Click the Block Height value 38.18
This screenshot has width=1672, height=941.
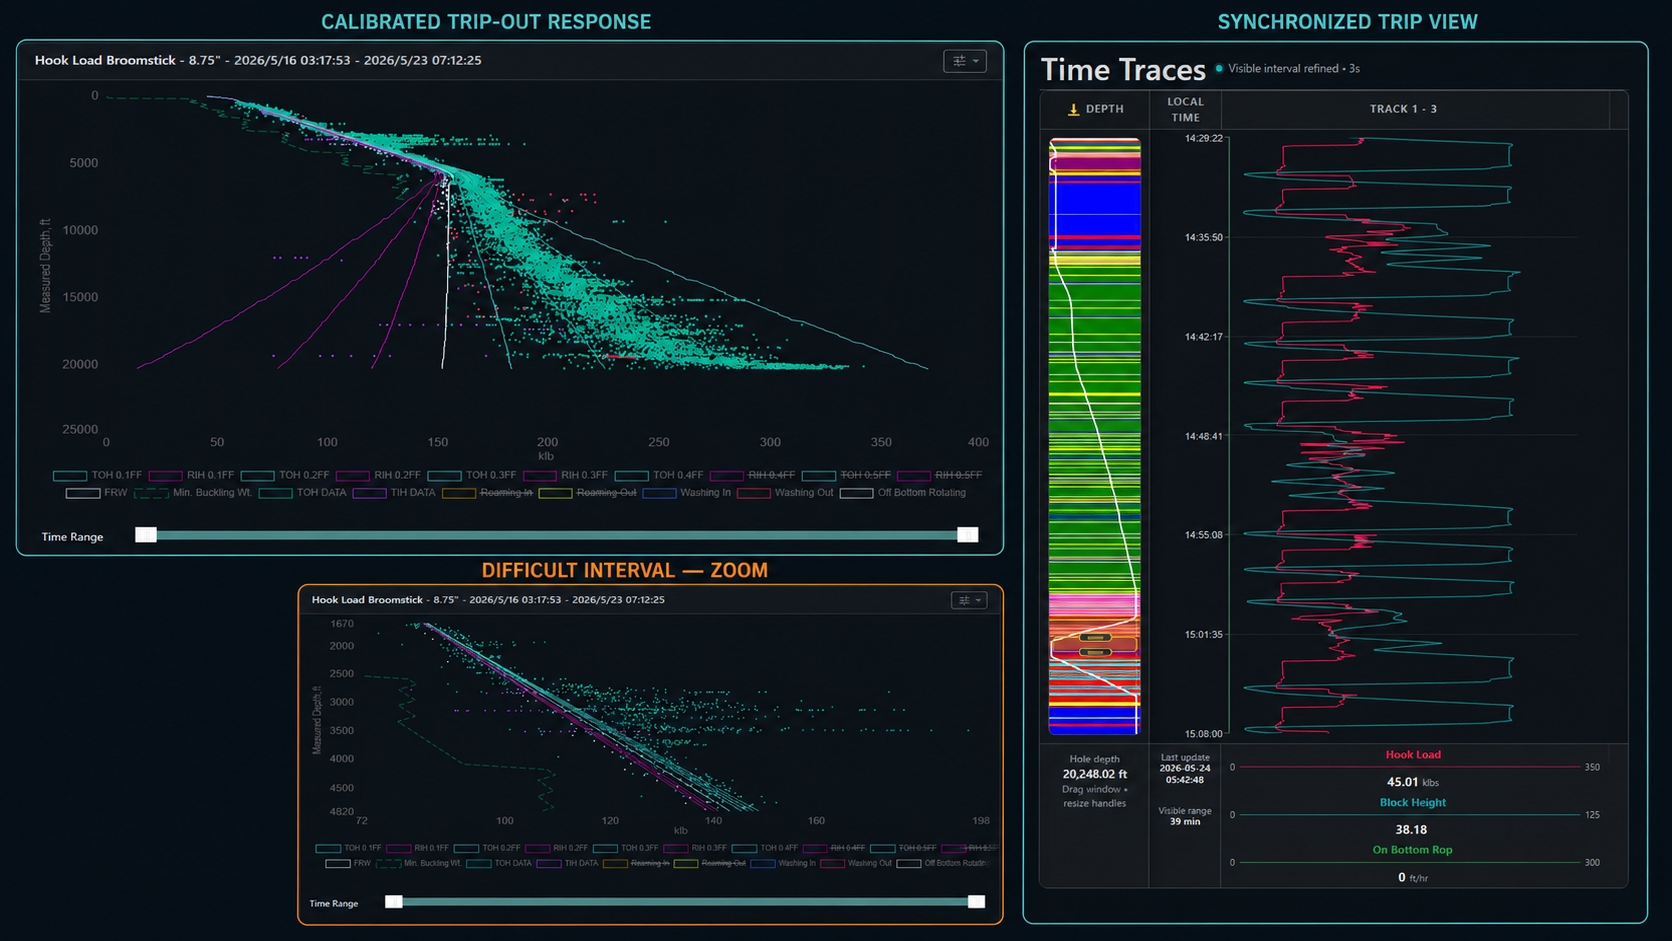tap(1411, 830)
